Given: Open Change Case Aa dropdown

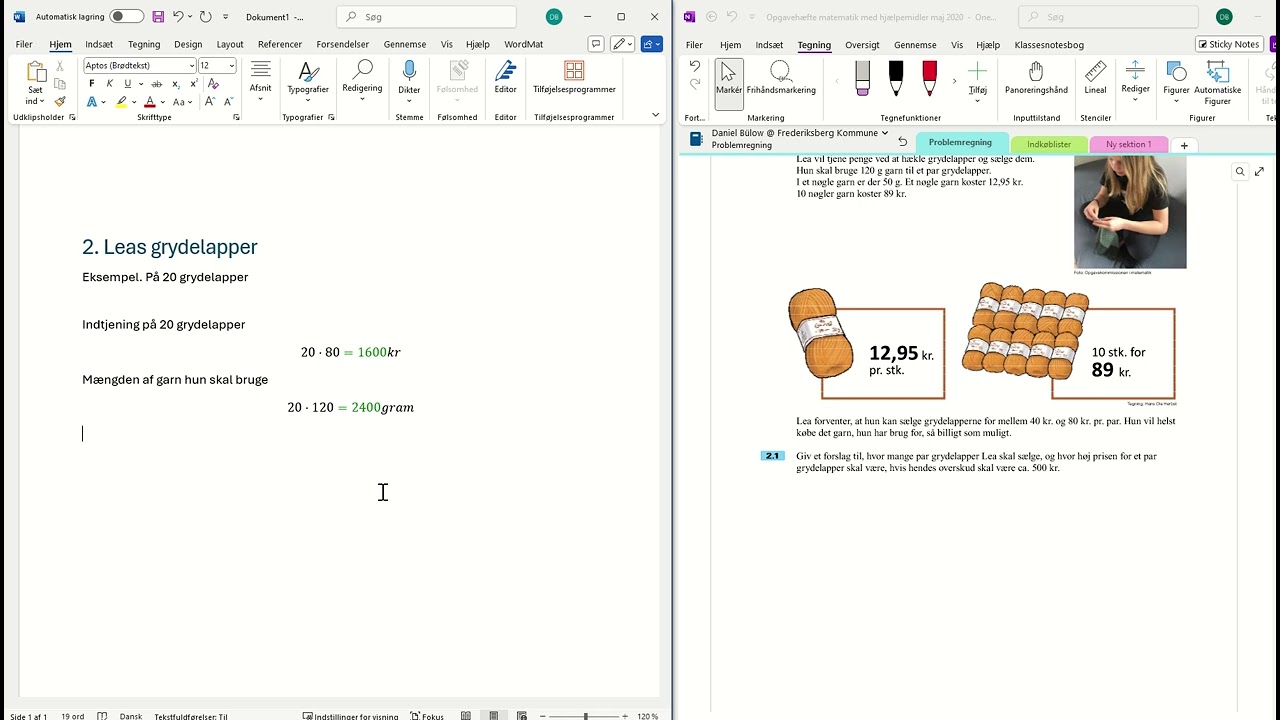Looking at the screenshot, I should (182, 102).
